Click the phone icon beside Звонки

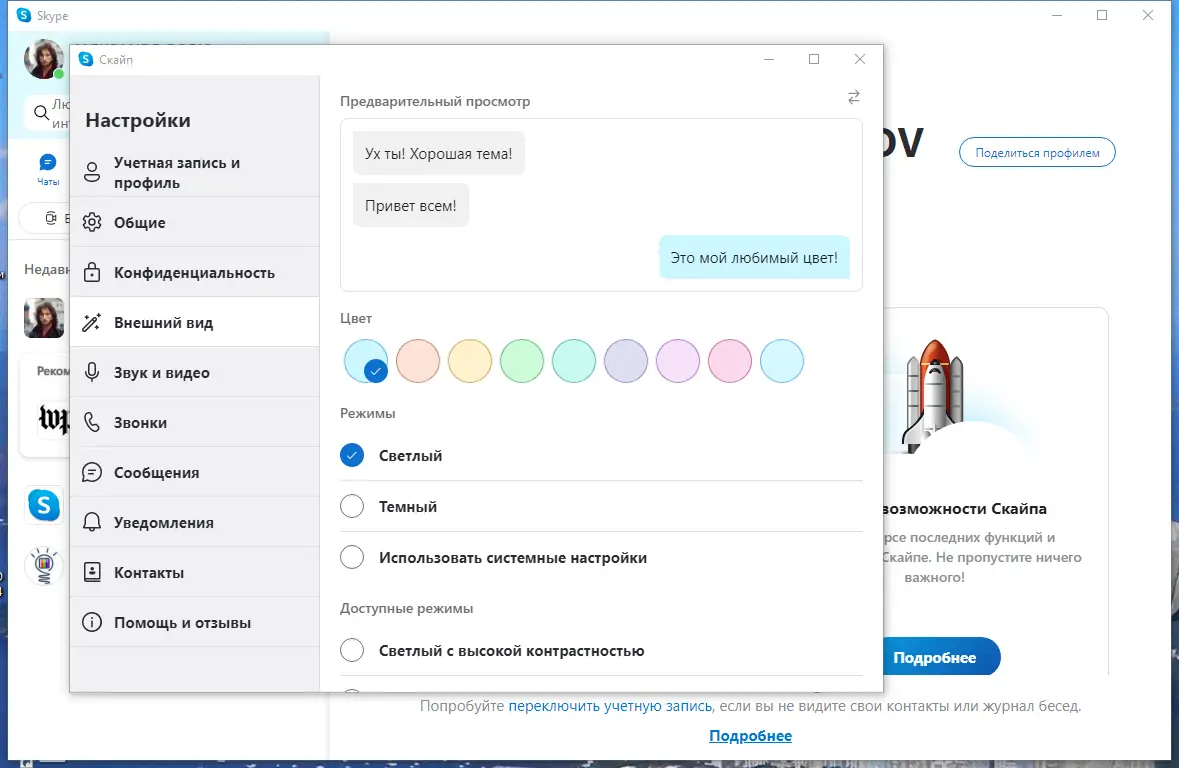92,422
